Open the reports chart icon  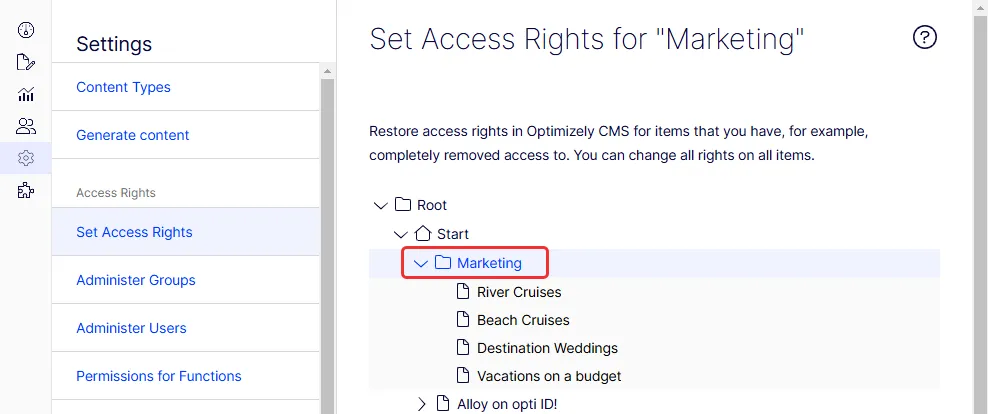25,95
